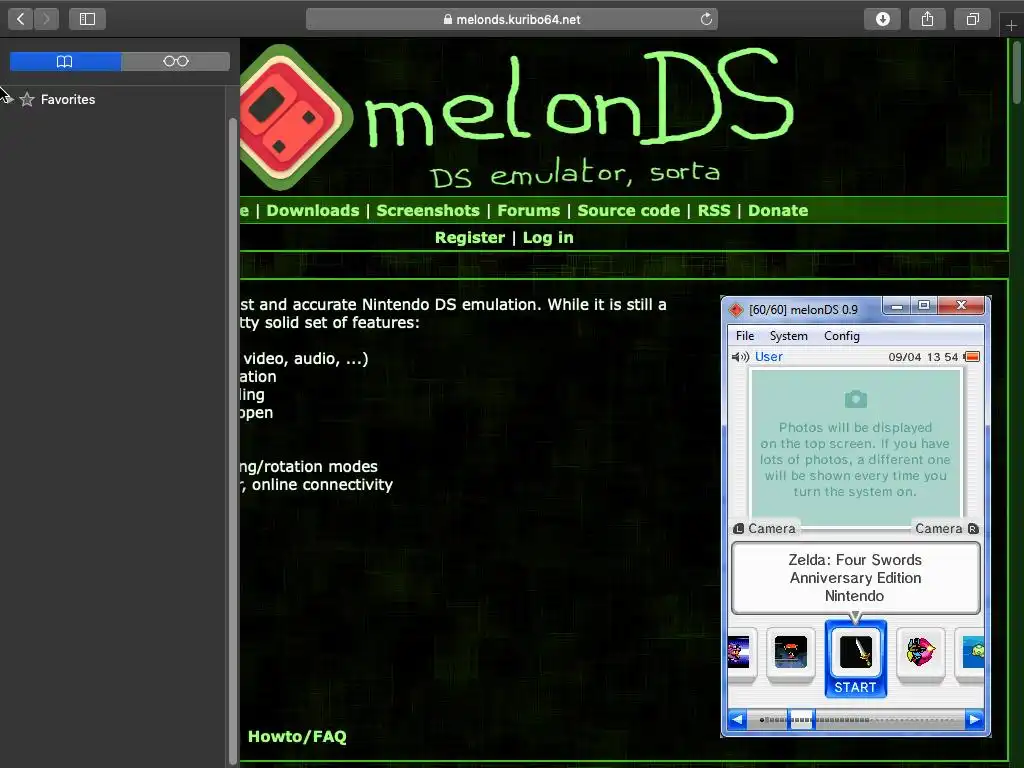Screen dimensions: 1024x768
Task: Open the Howto/FAQ link
Action: 297,737
